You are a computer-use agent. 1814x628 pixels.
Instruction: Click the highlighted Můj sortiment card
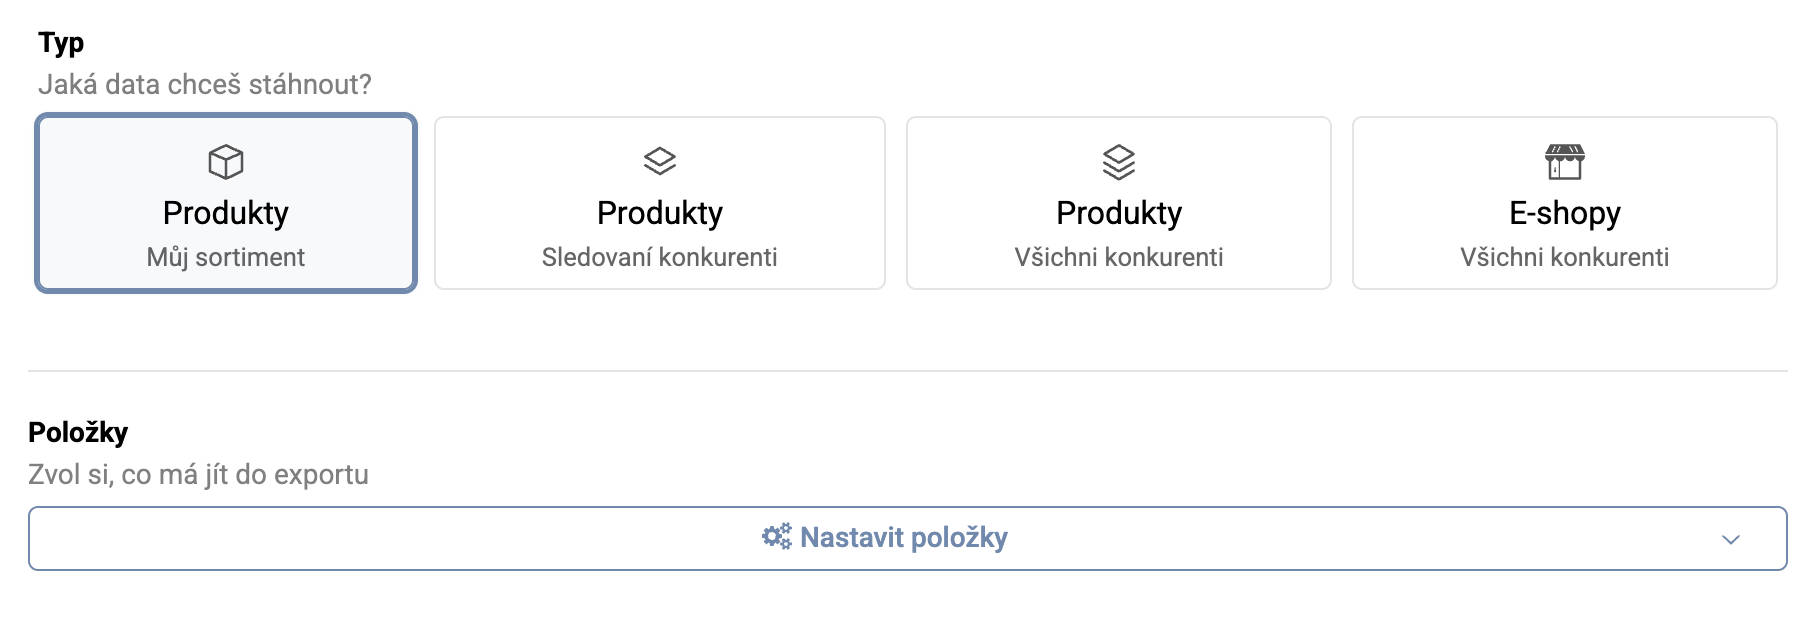(227, 202)
